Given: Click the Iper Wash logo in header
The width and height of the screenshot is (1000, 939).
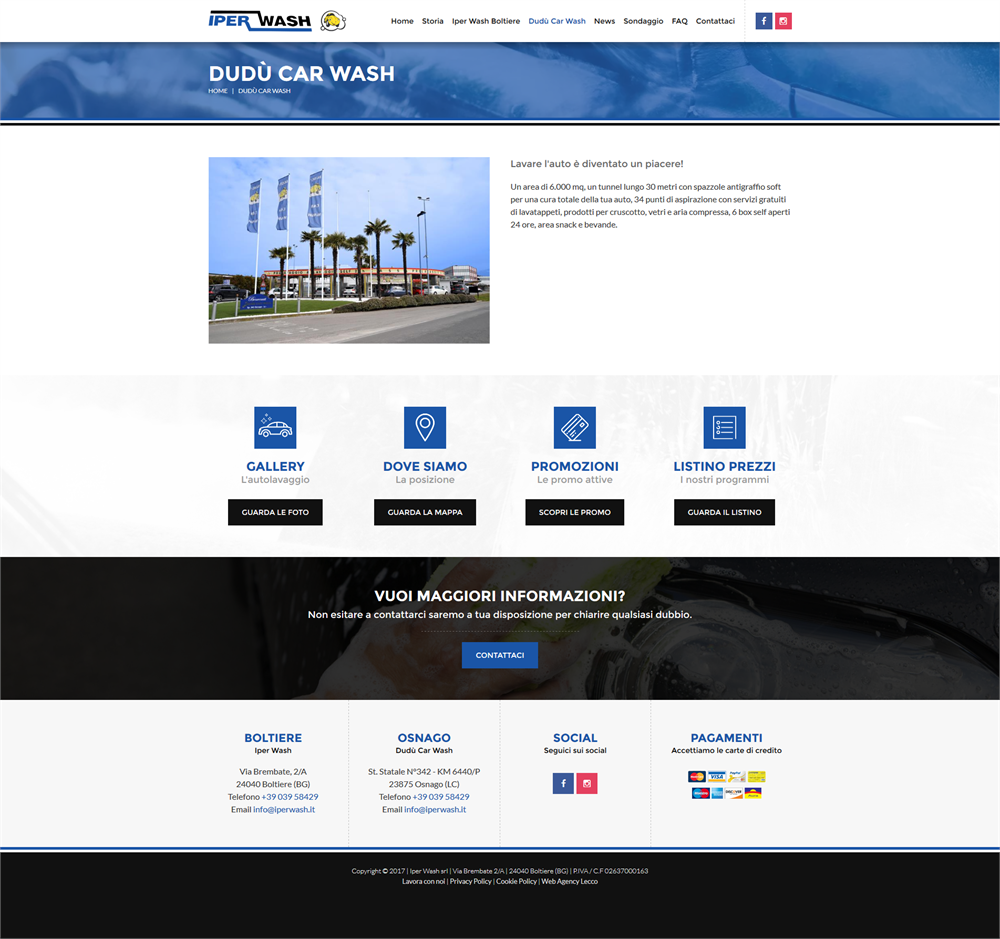Looking at the screenshot, I should click(260, 21).
